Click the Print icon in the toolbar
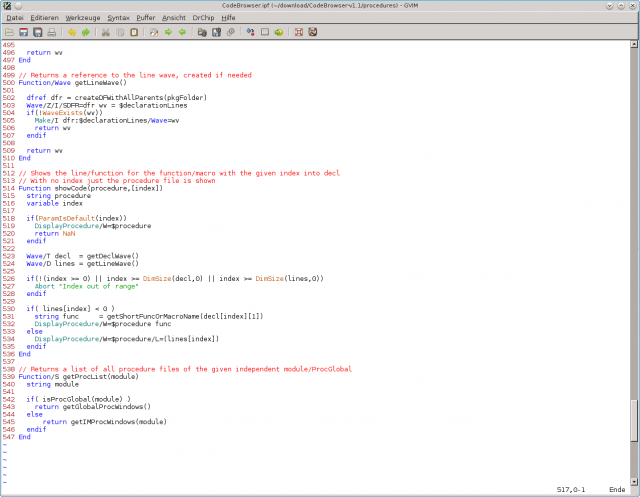Viewport: 640px width, 497px height. point(51,32)
